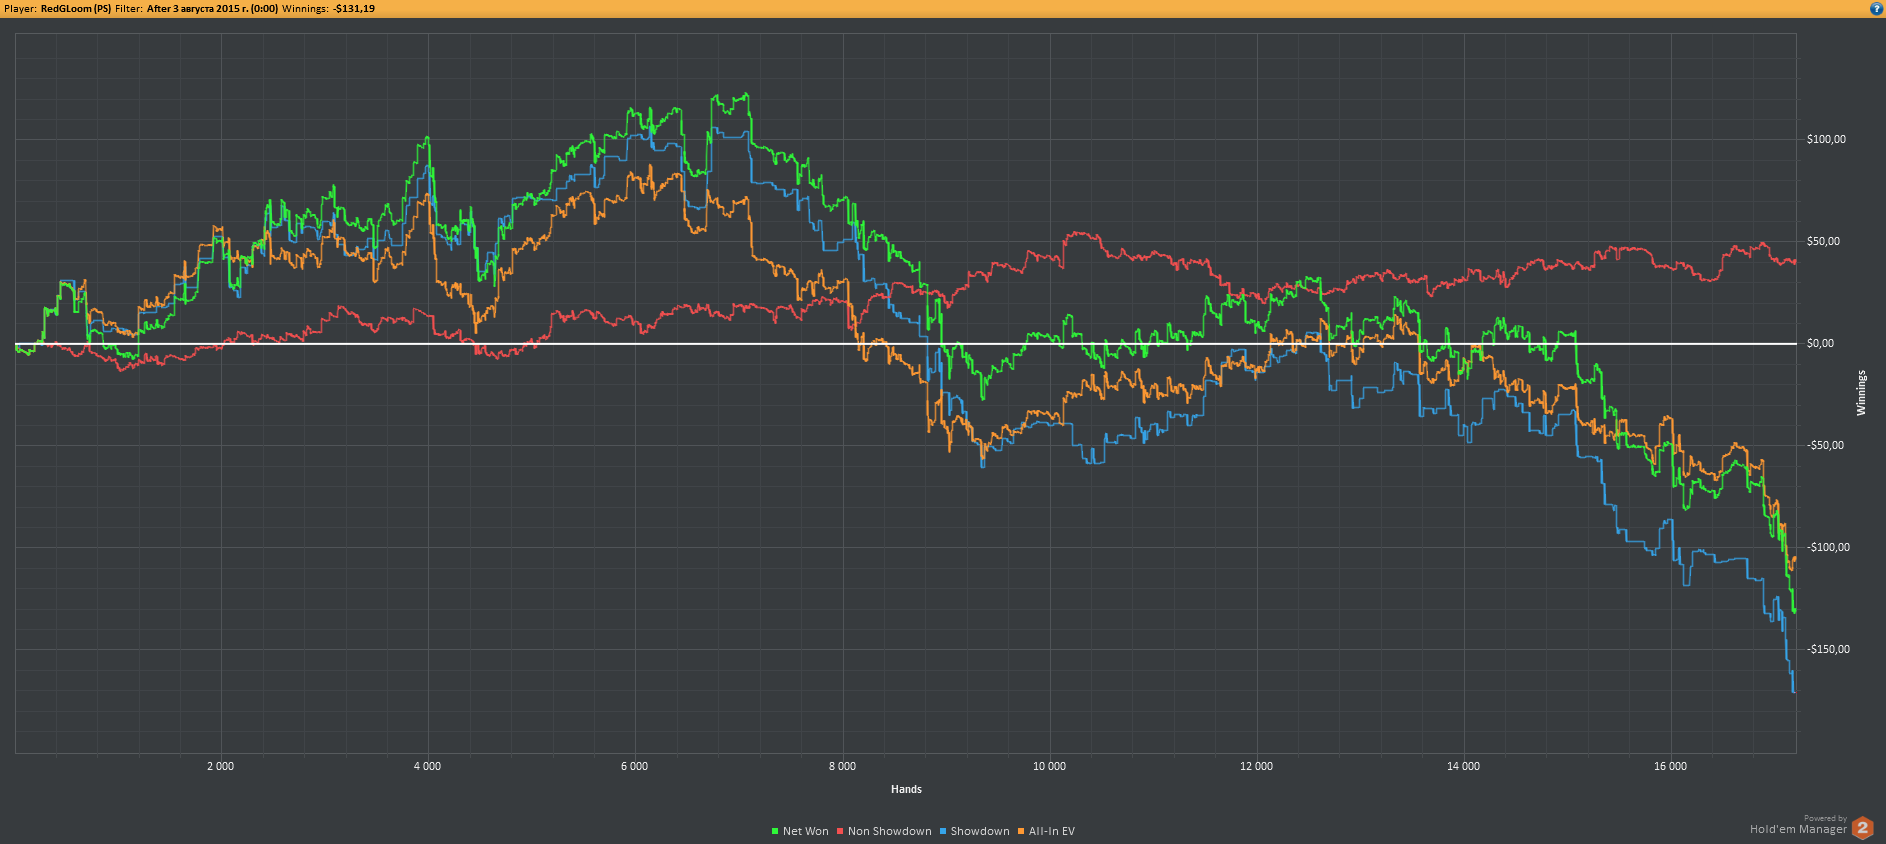Click the 14 000 hands axis label
Screen dimensions: 1886x844
1463,766
